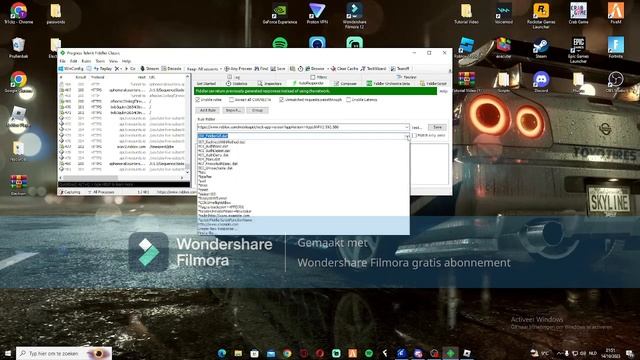The image size is (640, 360).
Task: Open the Edit menu
Action: click(x=73, y=61)
